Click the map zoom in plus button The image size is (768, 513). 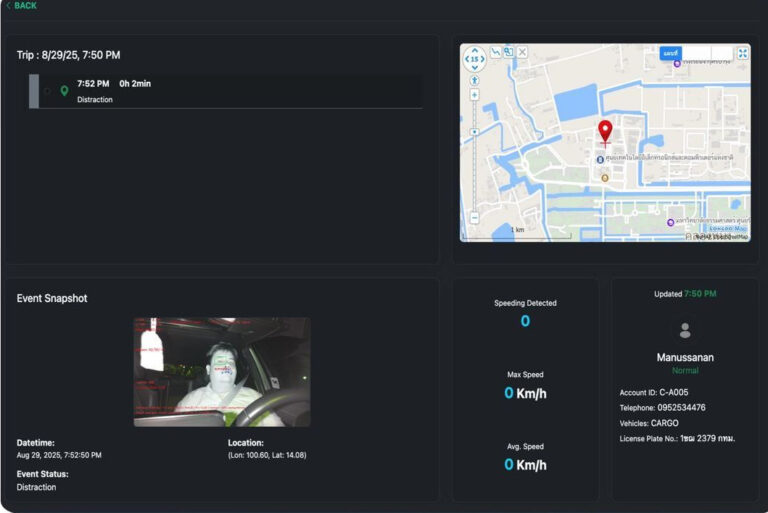(474, 95)
